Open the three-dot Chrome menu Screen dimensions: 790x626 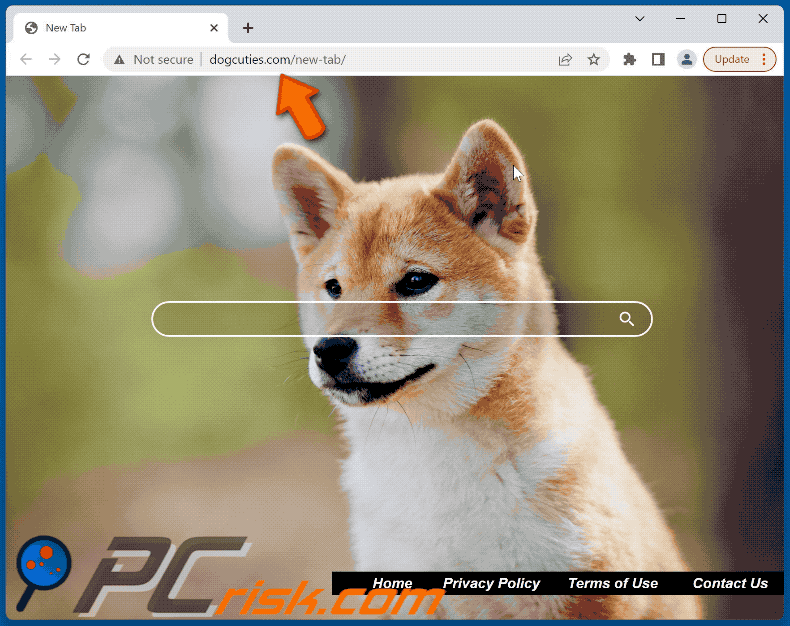[764, 59]
